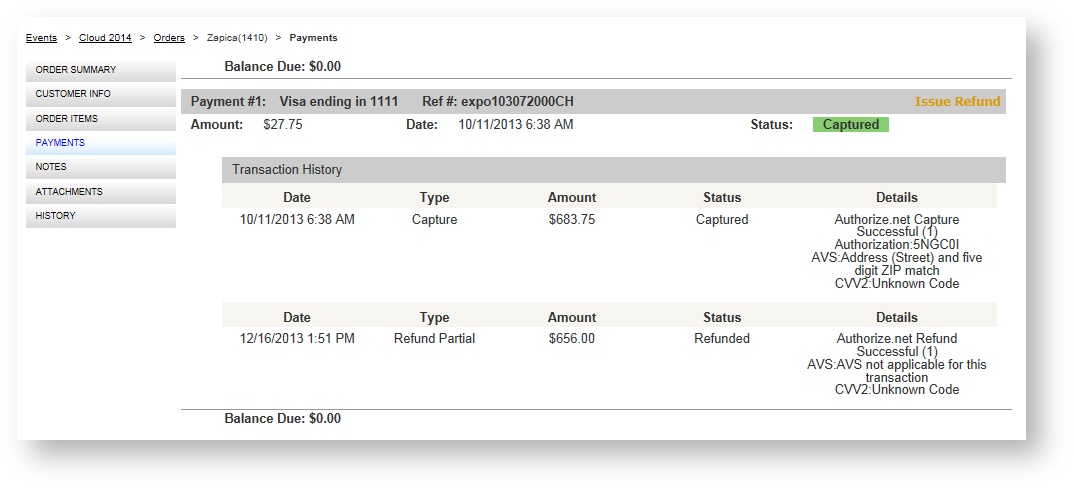Click the Events breadcrumb link
Image resolution: width=1074 pixels, height=488 pixels.
41,38
